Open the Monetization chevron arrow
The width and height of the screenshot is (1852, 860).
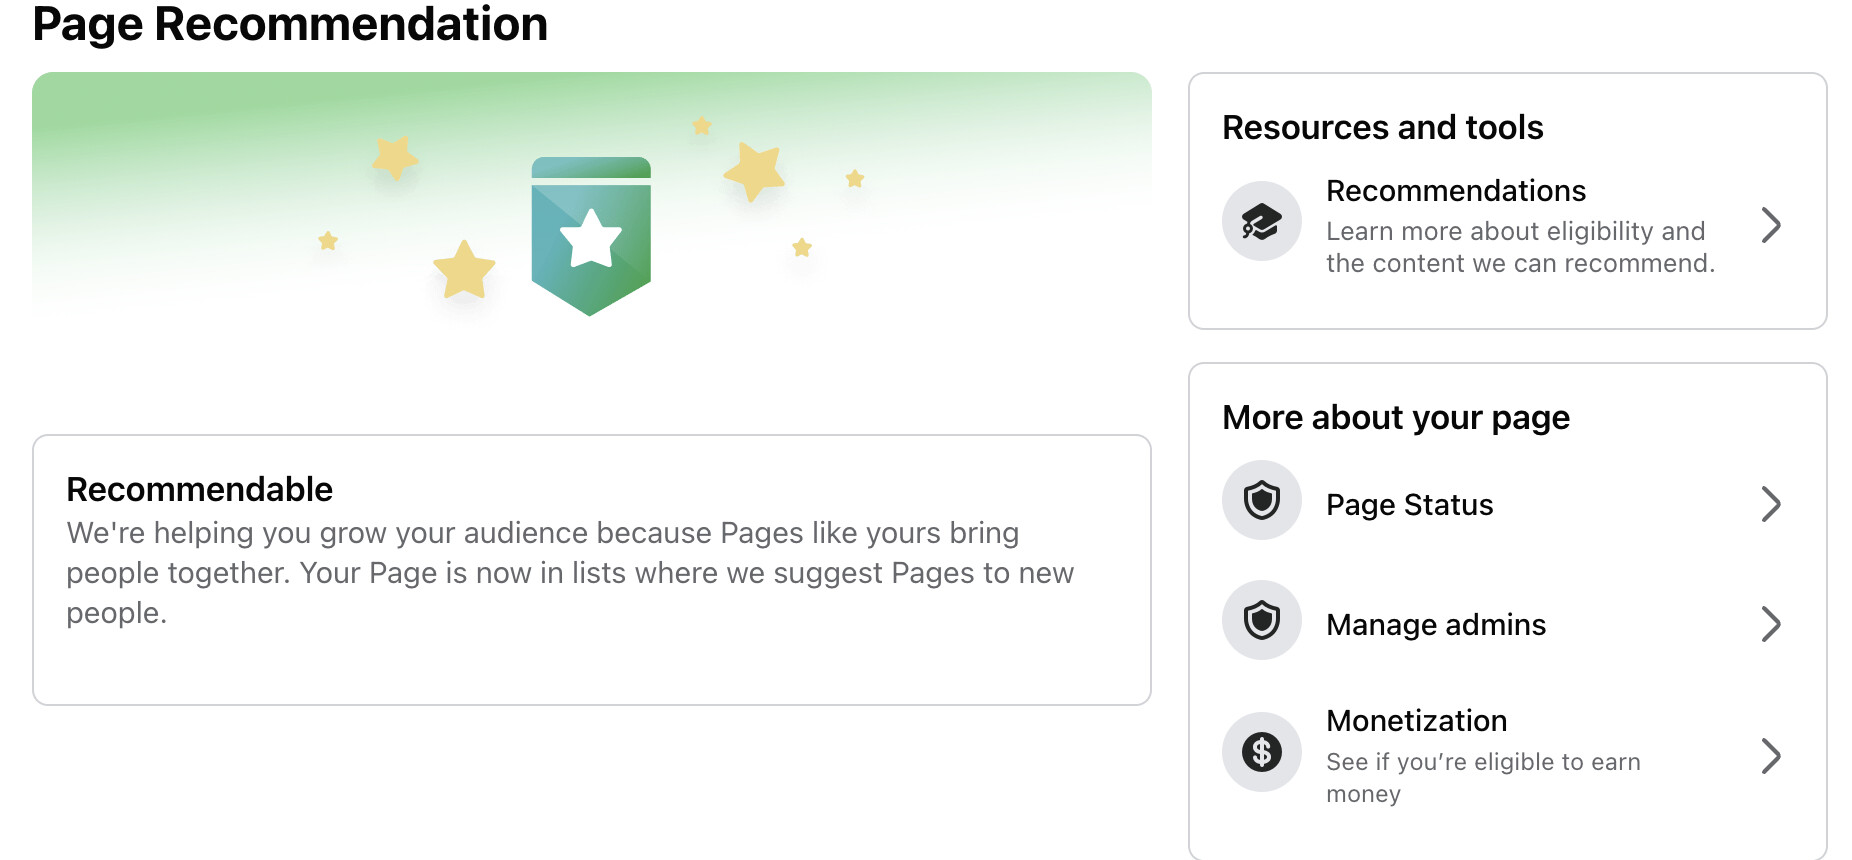click(1771, 756)
